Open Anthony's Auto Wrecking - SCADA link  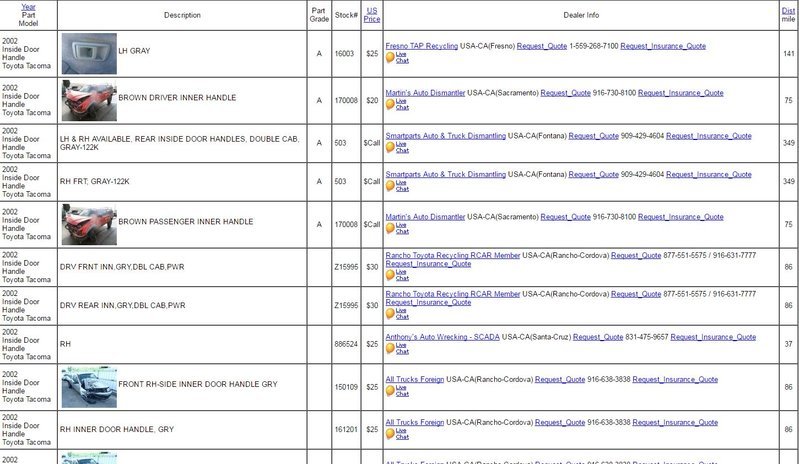point(442,337)
